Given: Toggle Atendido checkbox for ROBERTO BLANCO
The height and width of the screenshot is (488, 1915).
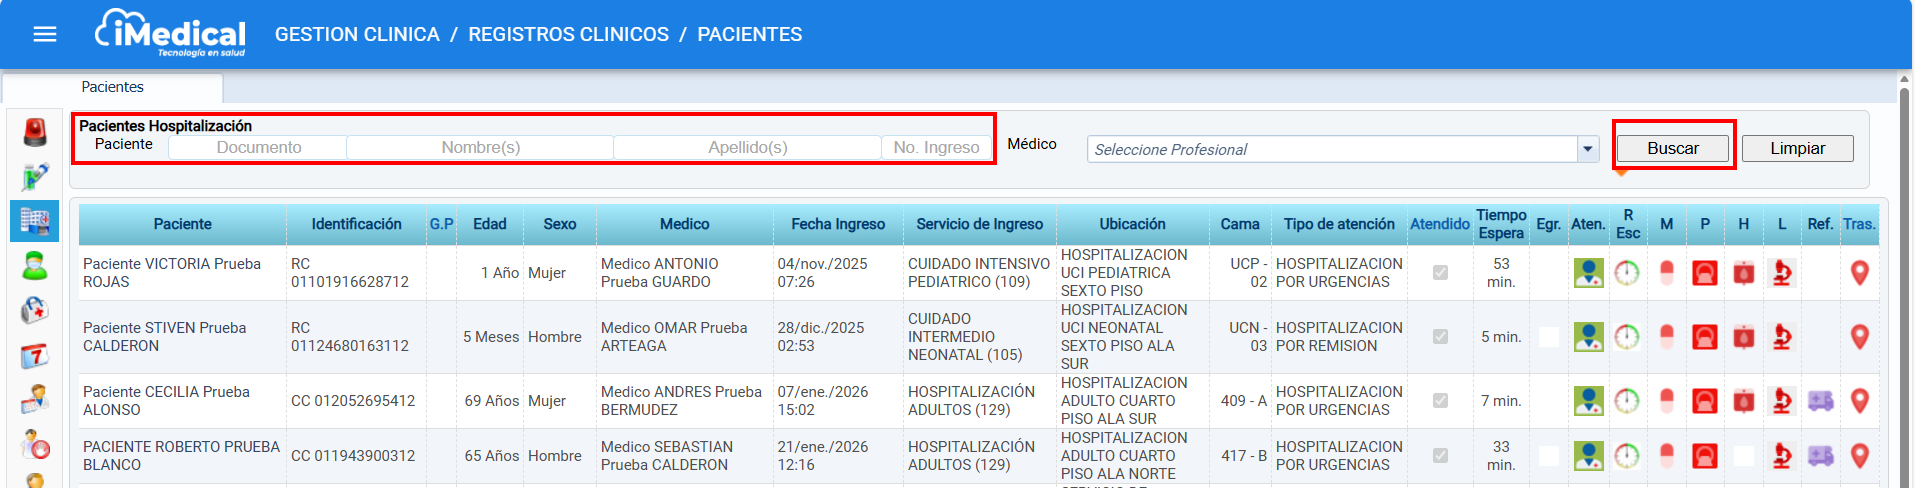Looking at the screenshot, I should tap(1440, 456).
